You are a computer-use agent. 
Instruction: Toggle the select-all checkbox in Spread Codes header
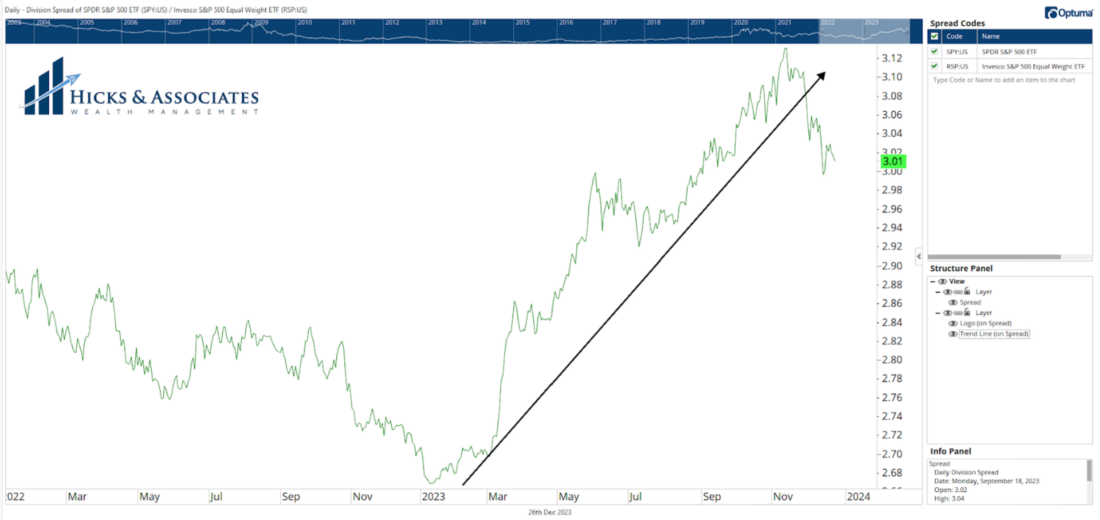[934, 36]
